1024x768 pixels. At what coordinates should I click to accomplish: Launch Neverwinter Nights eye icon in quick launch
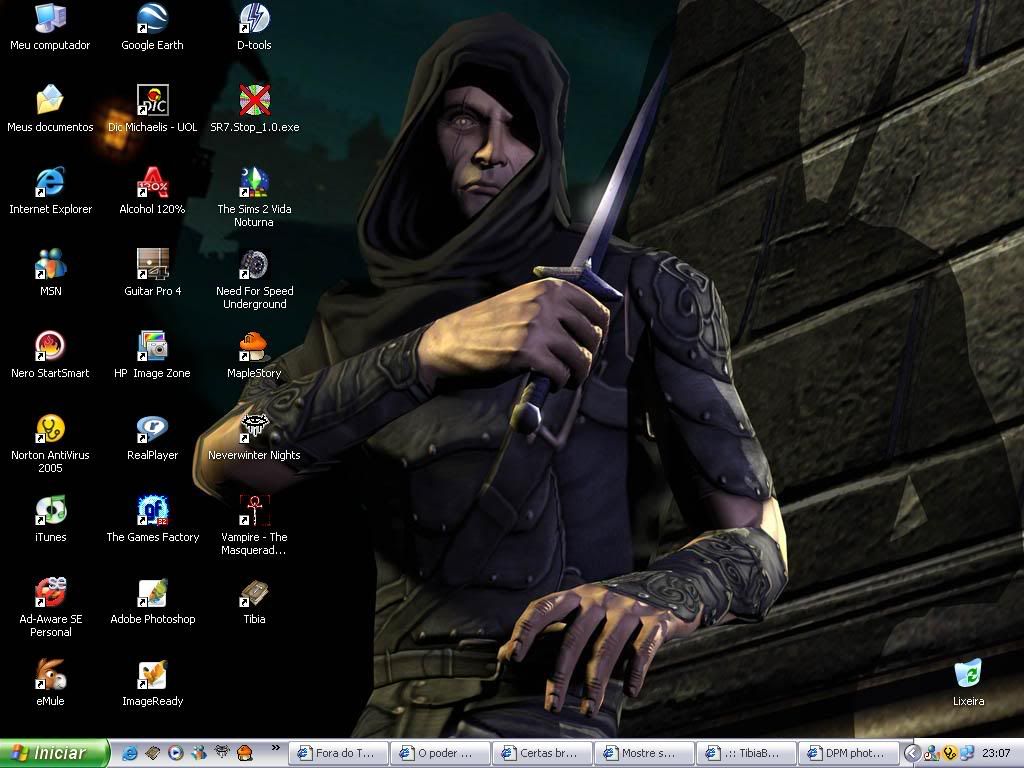coord(222,753)
